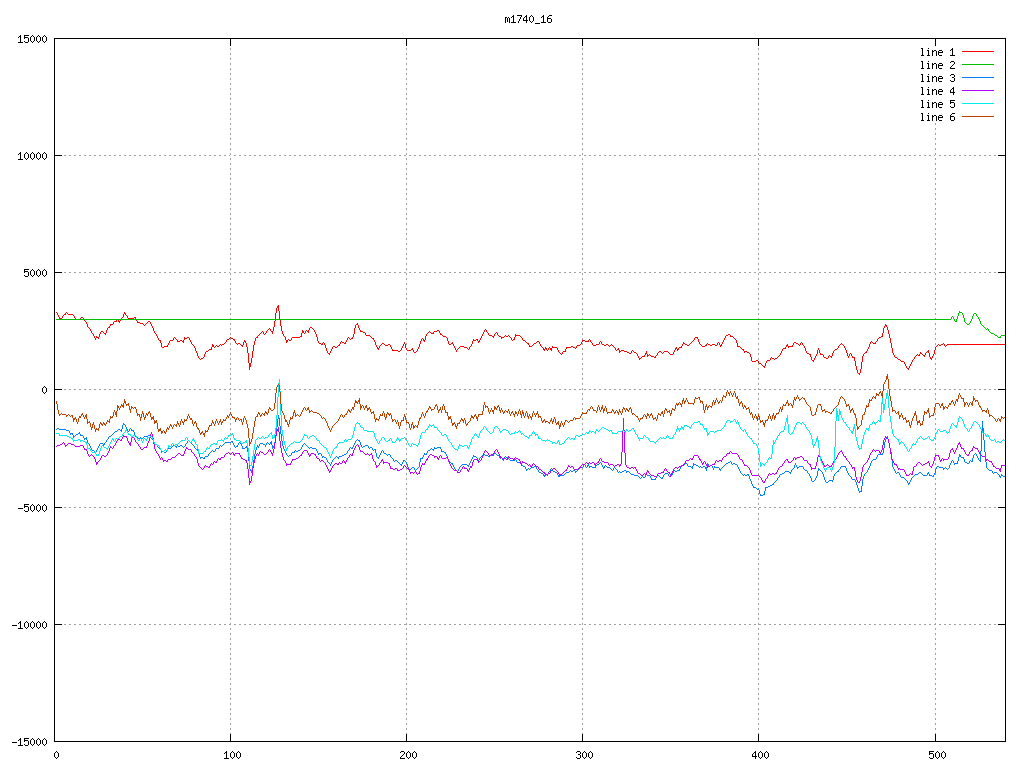Click the 15000 y-axis tick label

coord(31,39)
